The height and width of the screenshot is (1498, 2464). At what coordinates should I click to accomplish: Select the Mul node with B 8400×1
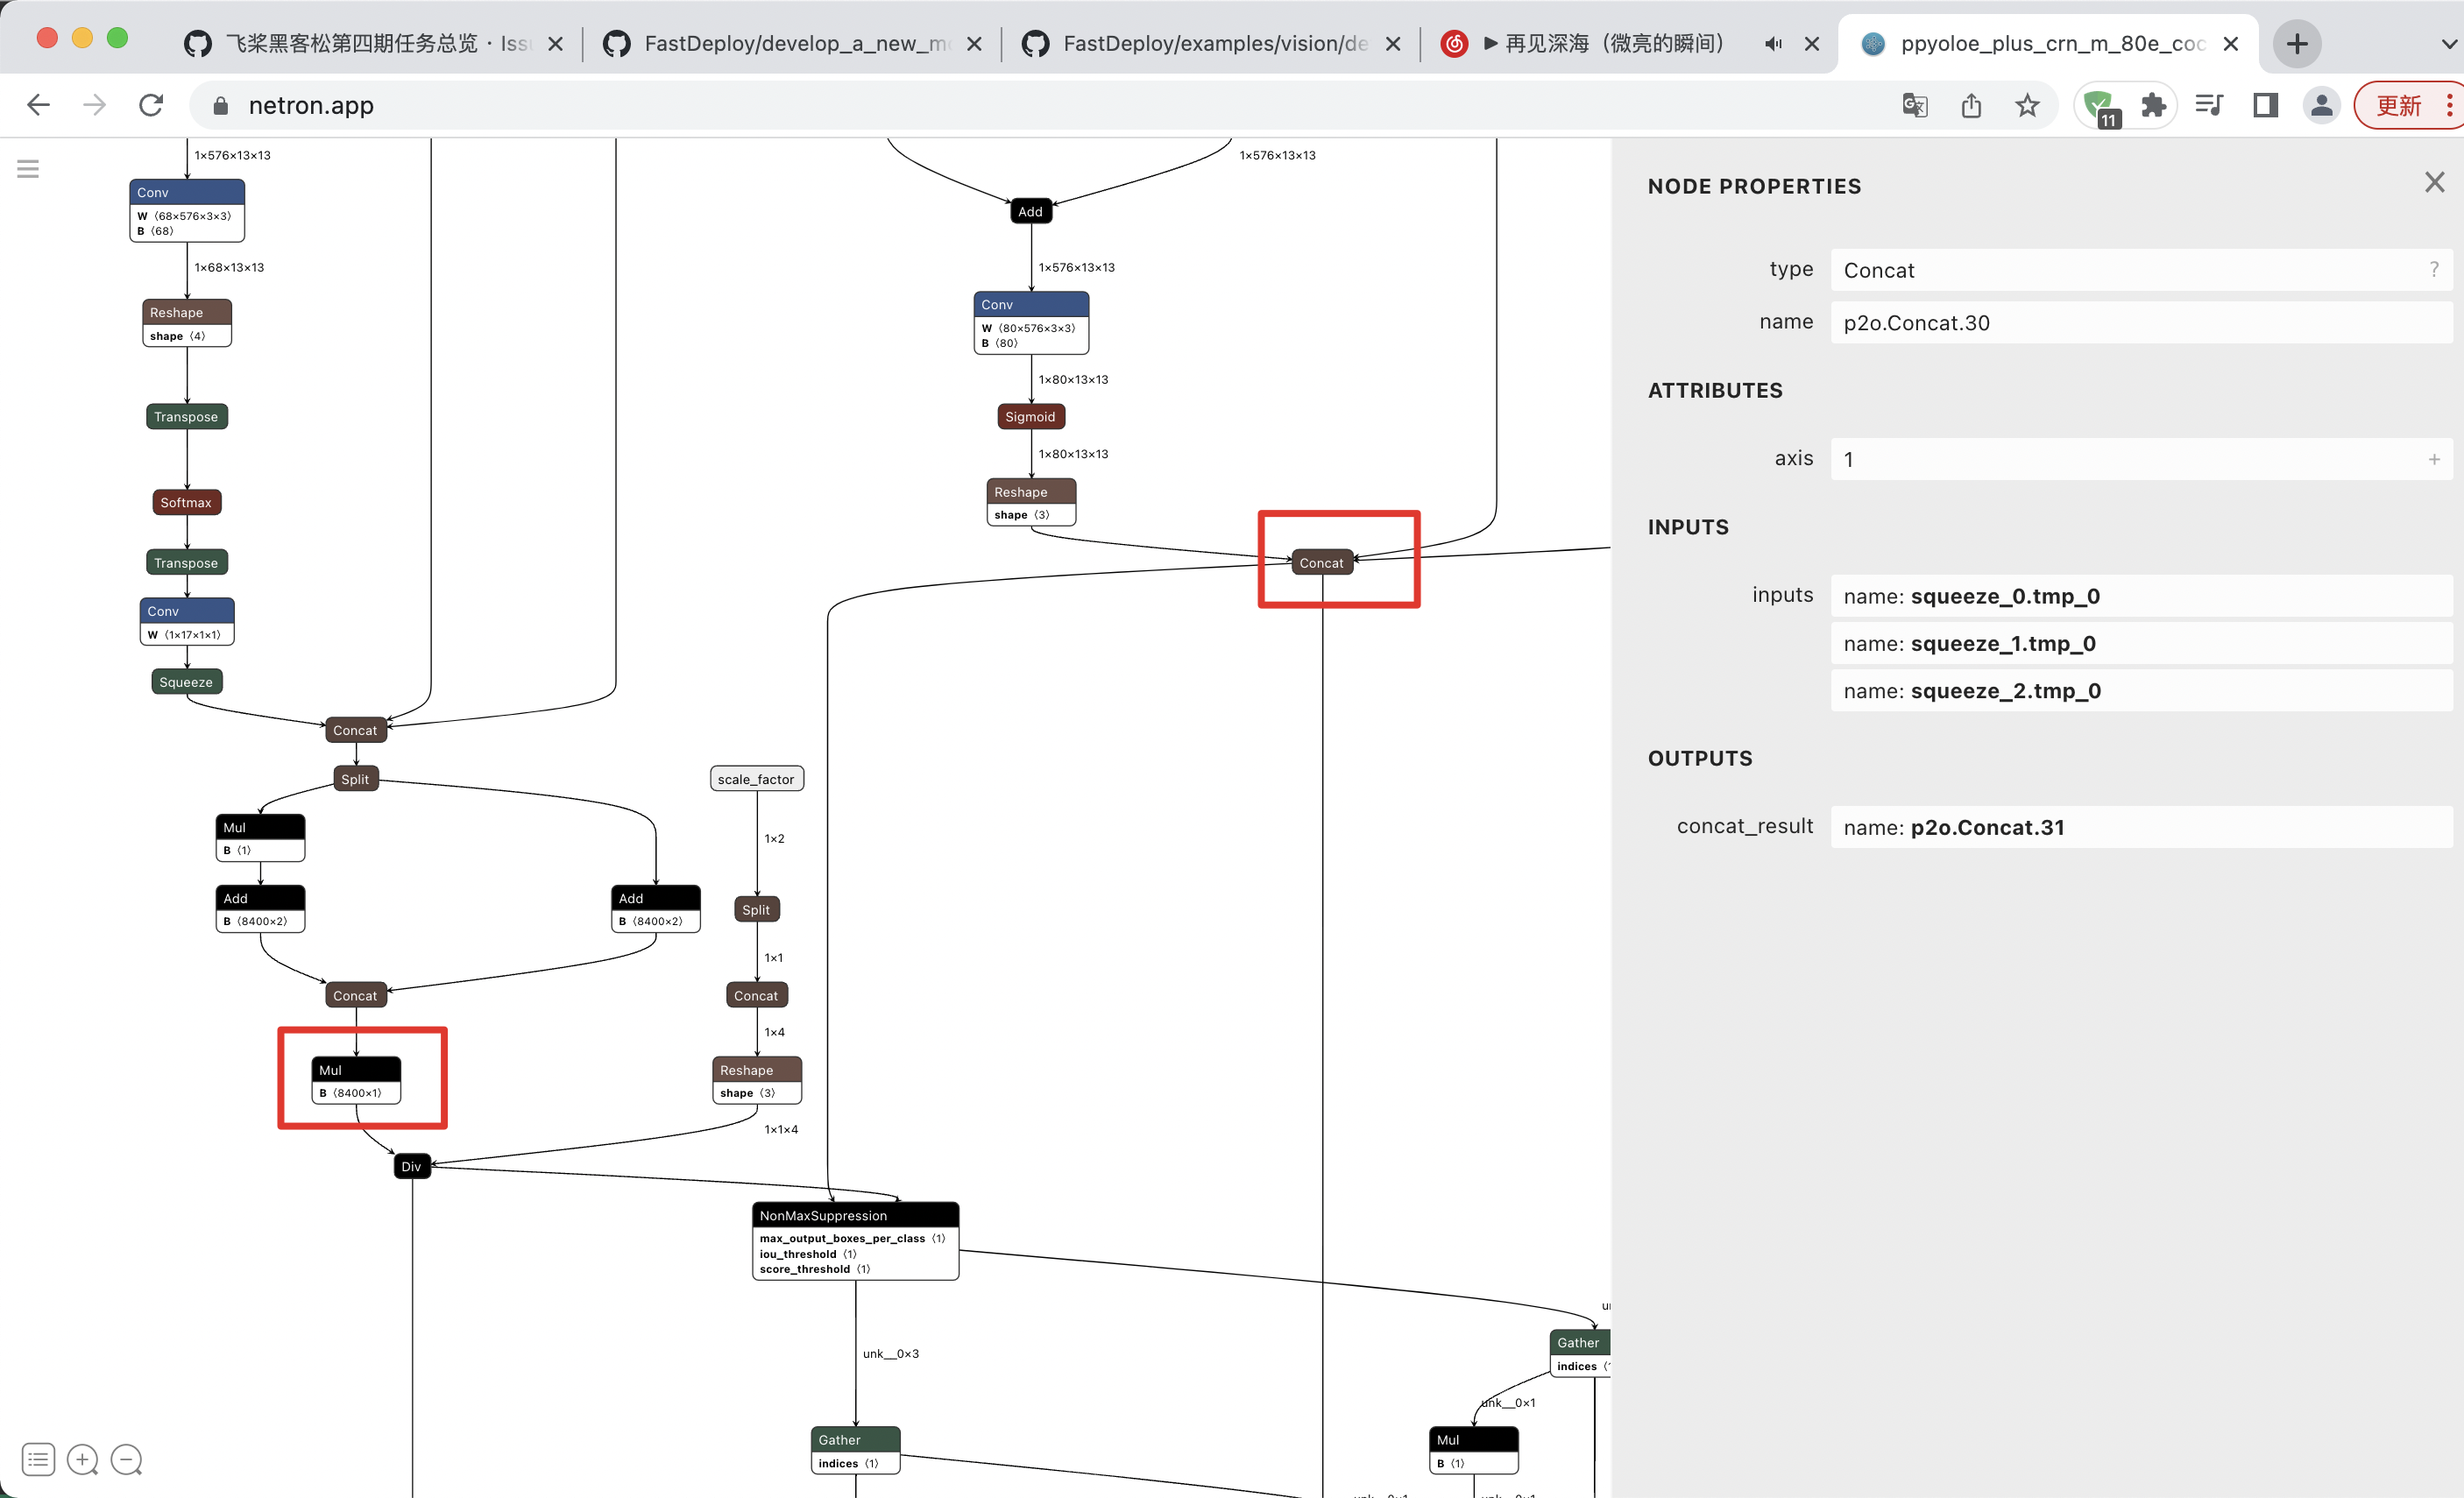(356, 1080)
